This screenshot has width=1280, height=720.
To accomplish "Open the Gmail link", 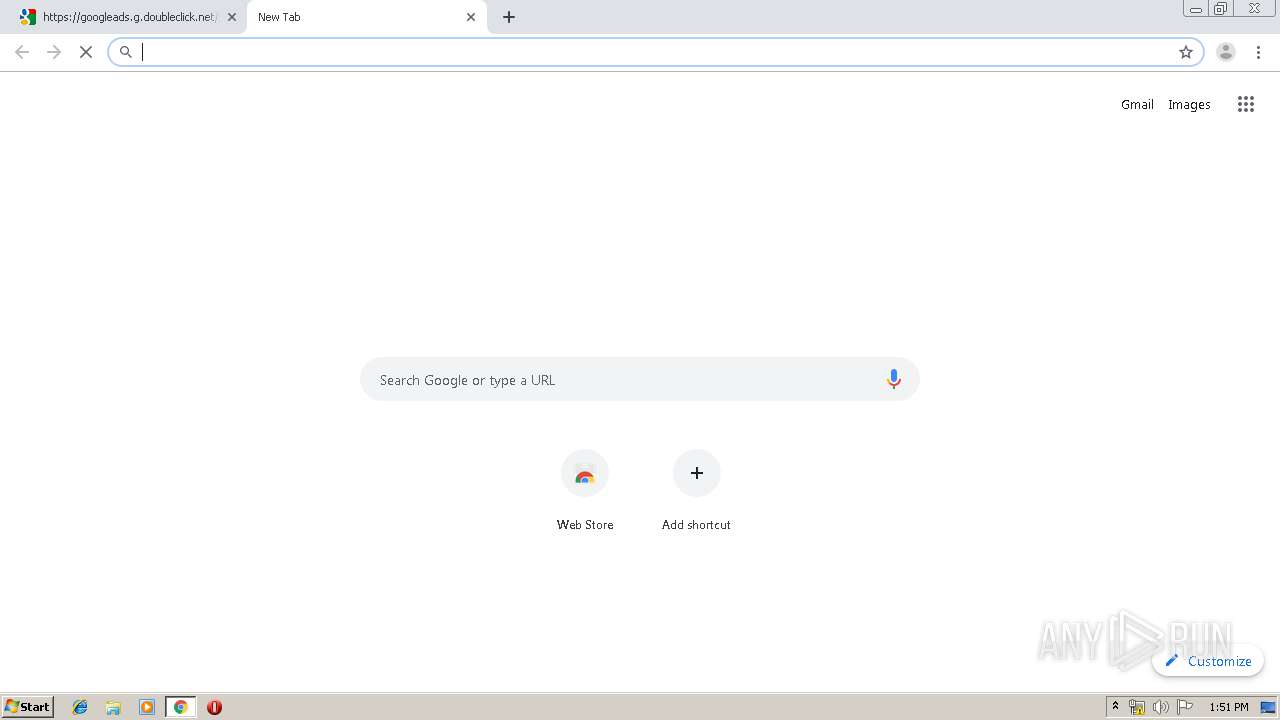I will [x=1137, y=104].
